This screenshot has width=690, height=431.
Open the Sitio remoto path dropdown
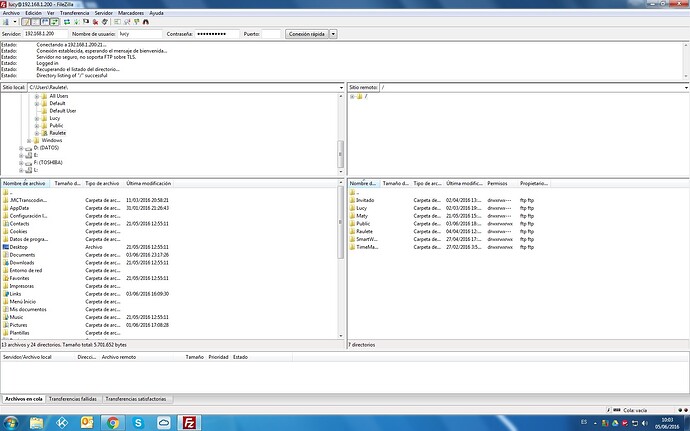click(x=686, y=88)
